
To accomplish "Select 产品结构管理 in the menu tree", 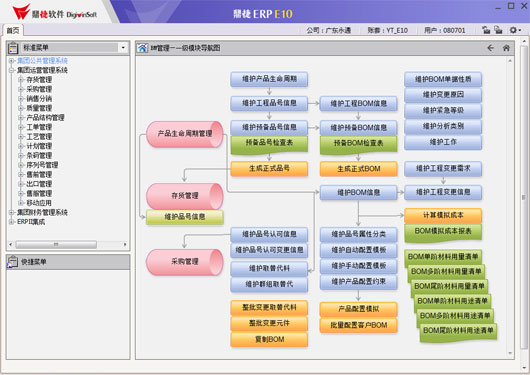I will click(45, 118).
